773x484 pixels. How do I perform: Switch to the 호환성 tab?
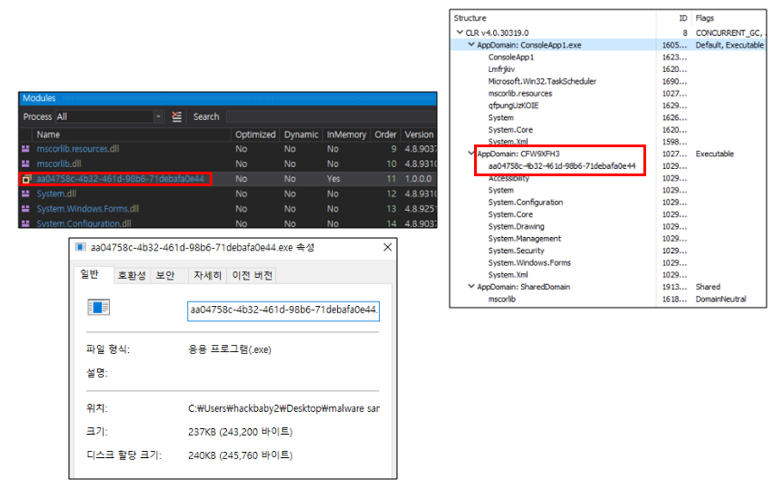132,276
